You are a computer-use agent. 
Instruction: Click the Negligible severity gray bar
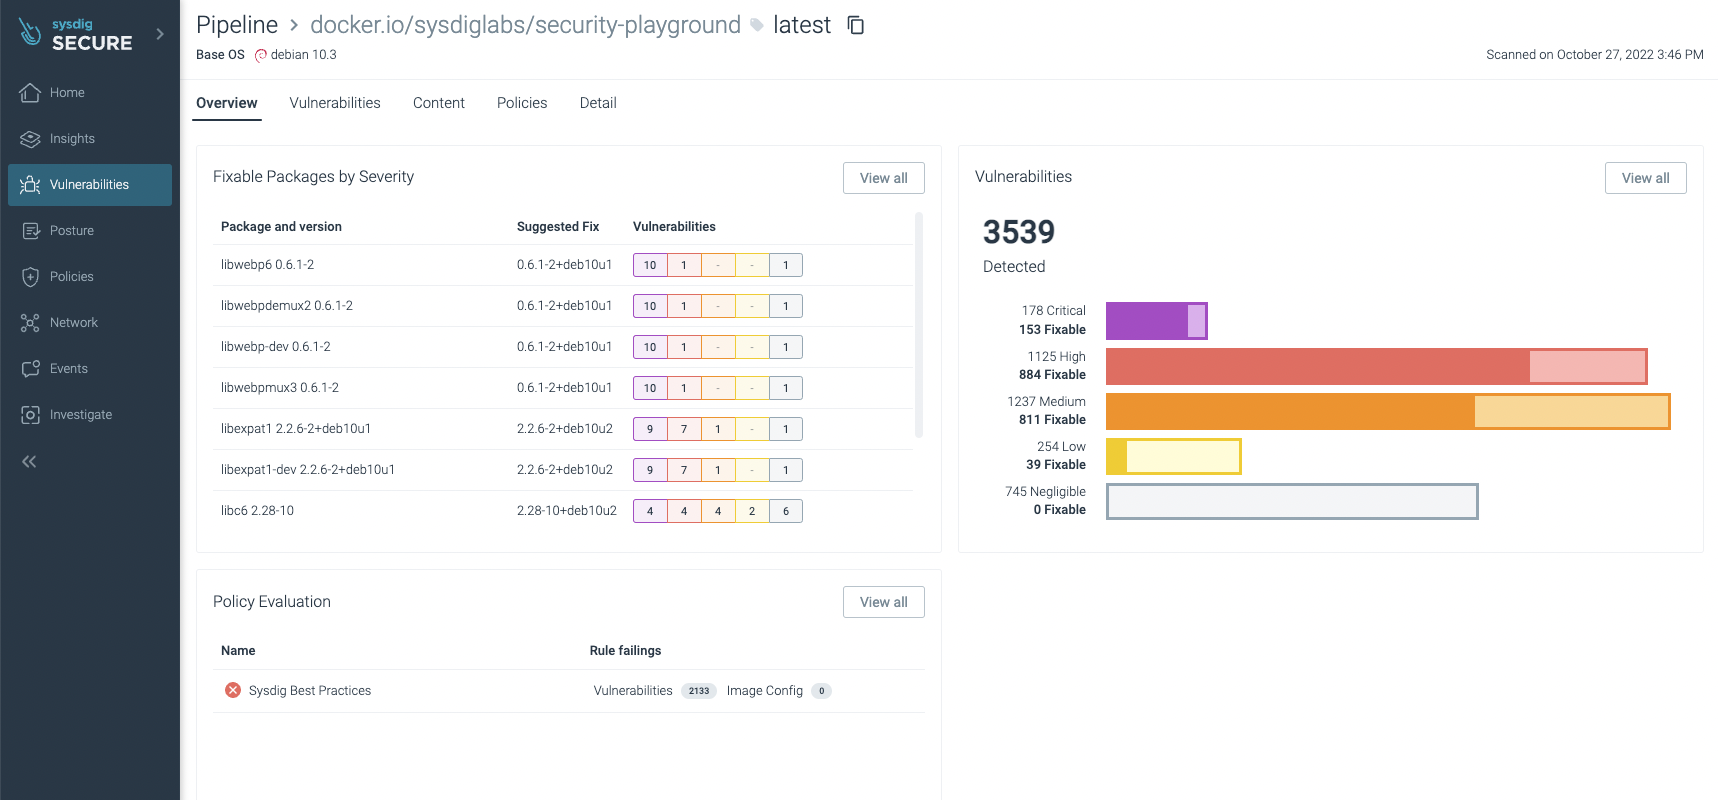pos(1292,501)
